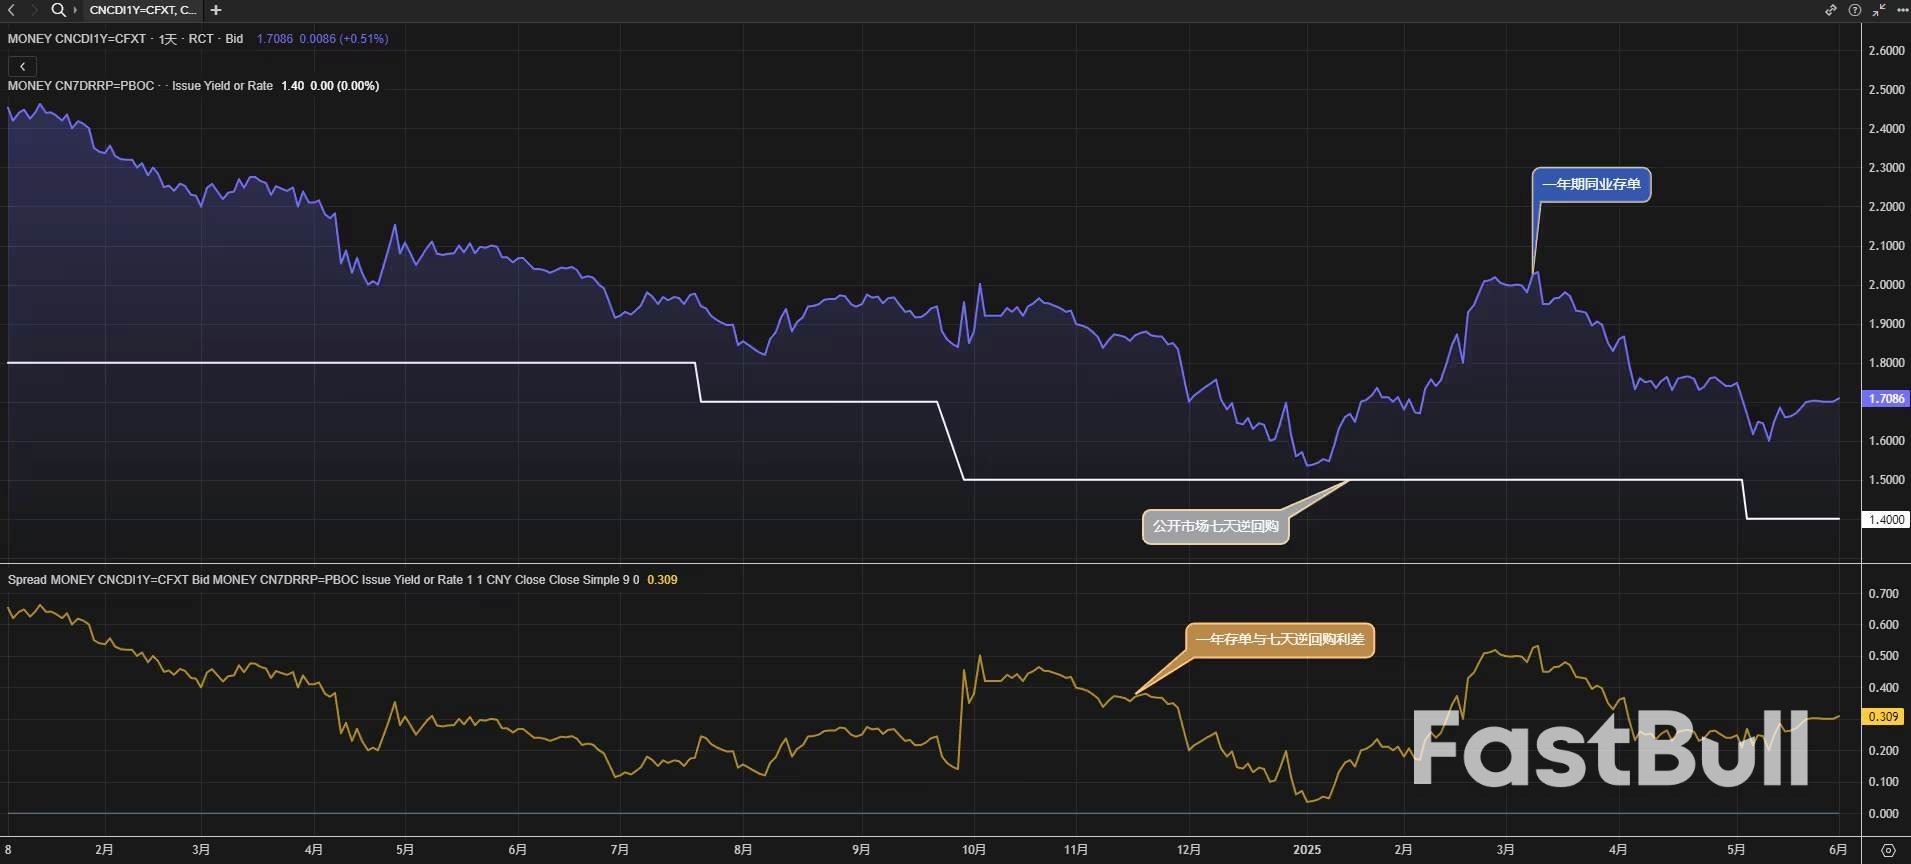Click the 1.7086 price axis label

(1886, 398)
